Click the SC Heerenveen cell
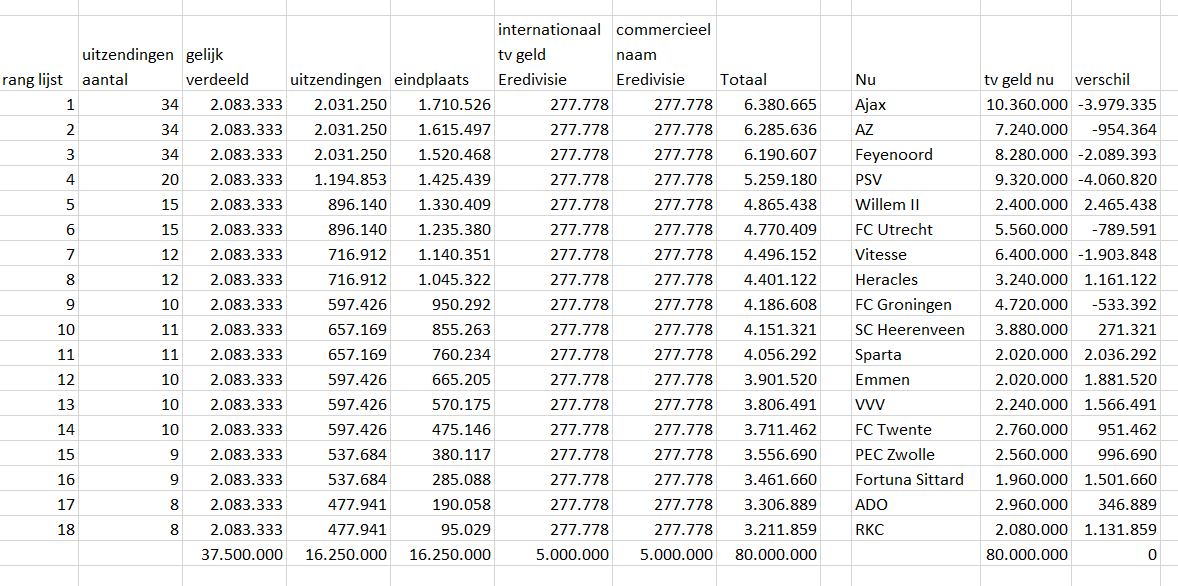Viewport: 1178px width, 586px height. (x=915, y=330)
